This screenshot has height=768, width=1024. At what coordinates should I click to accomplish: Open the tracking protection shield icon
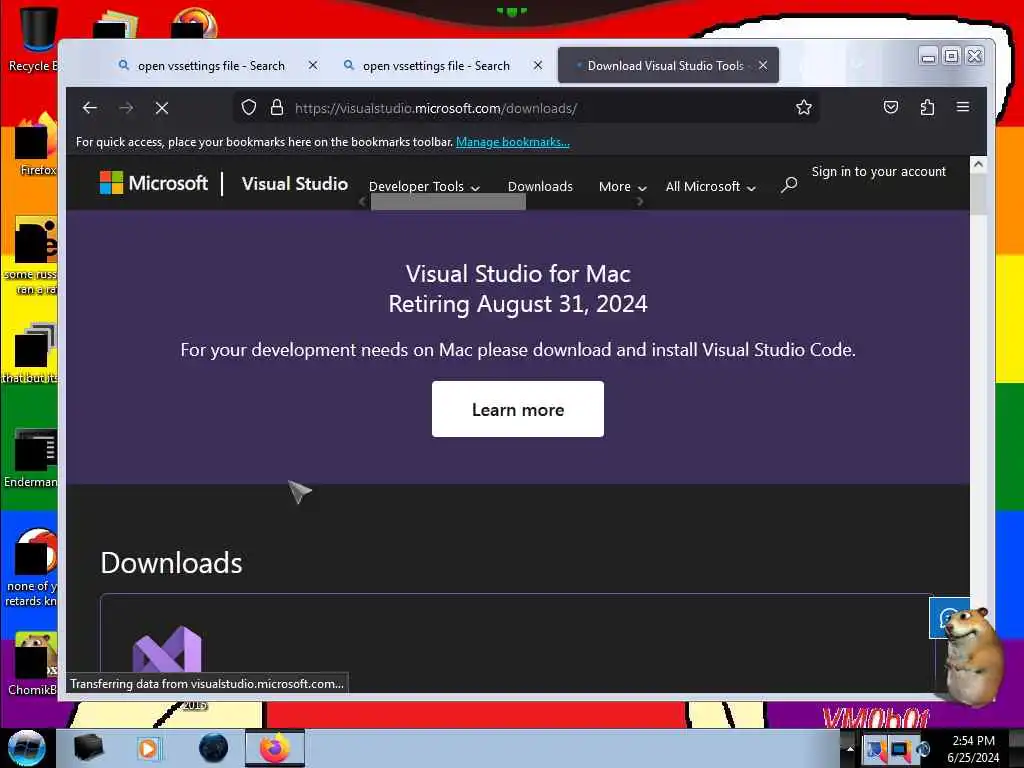[249, 107]
